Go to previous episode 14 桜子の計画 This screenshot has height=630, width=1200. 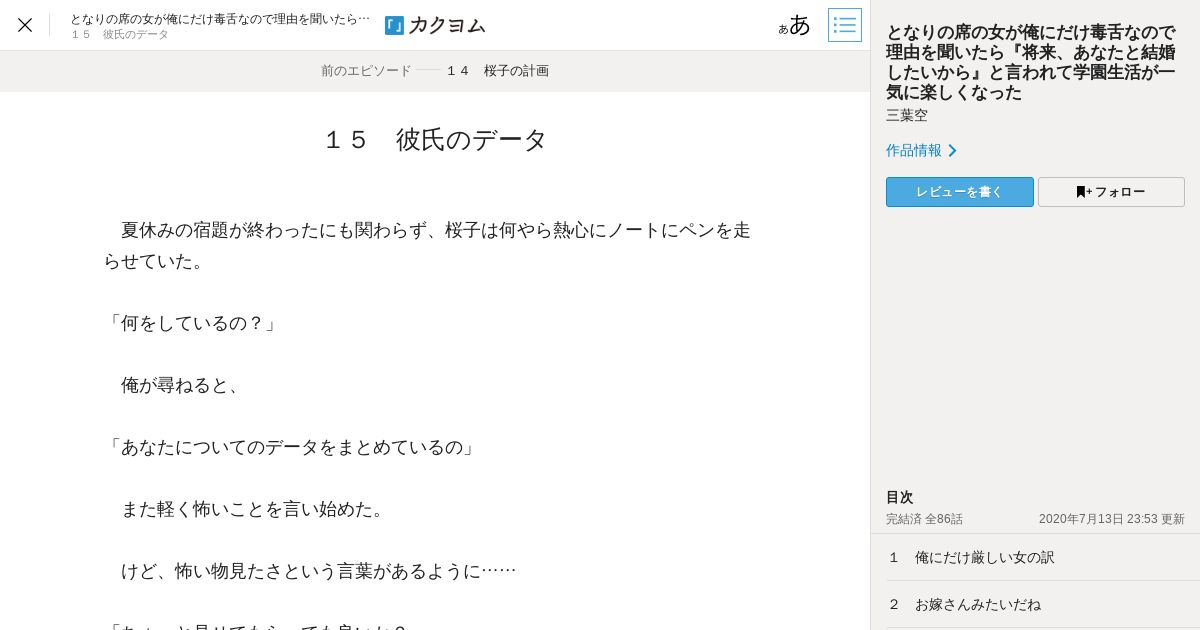(435, 71)
